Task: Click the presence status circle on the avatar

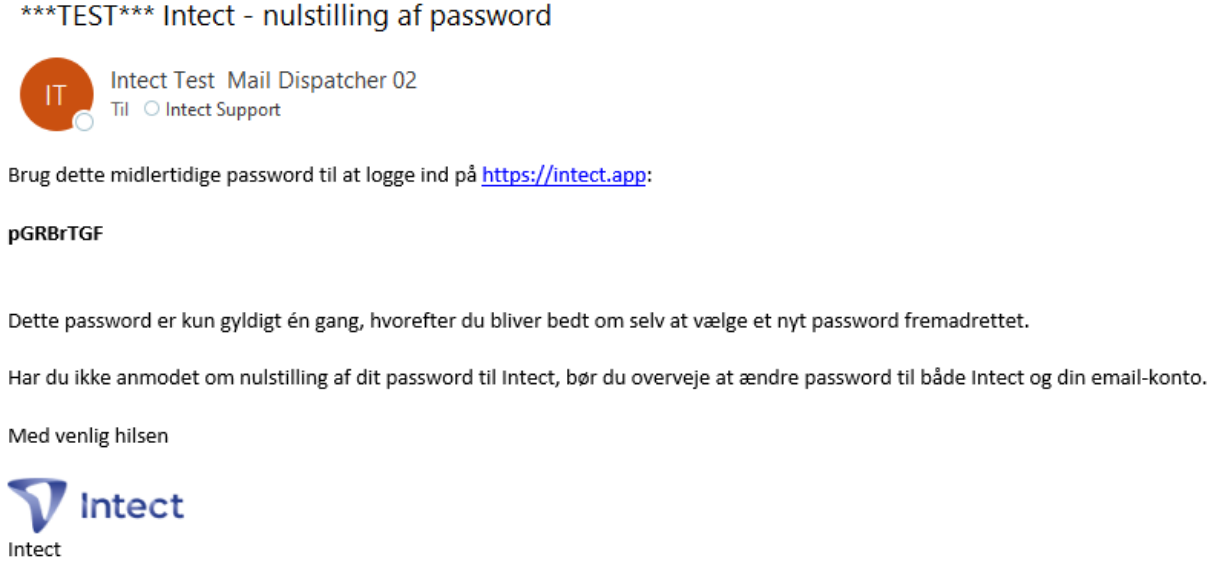Action: [84, 122]
